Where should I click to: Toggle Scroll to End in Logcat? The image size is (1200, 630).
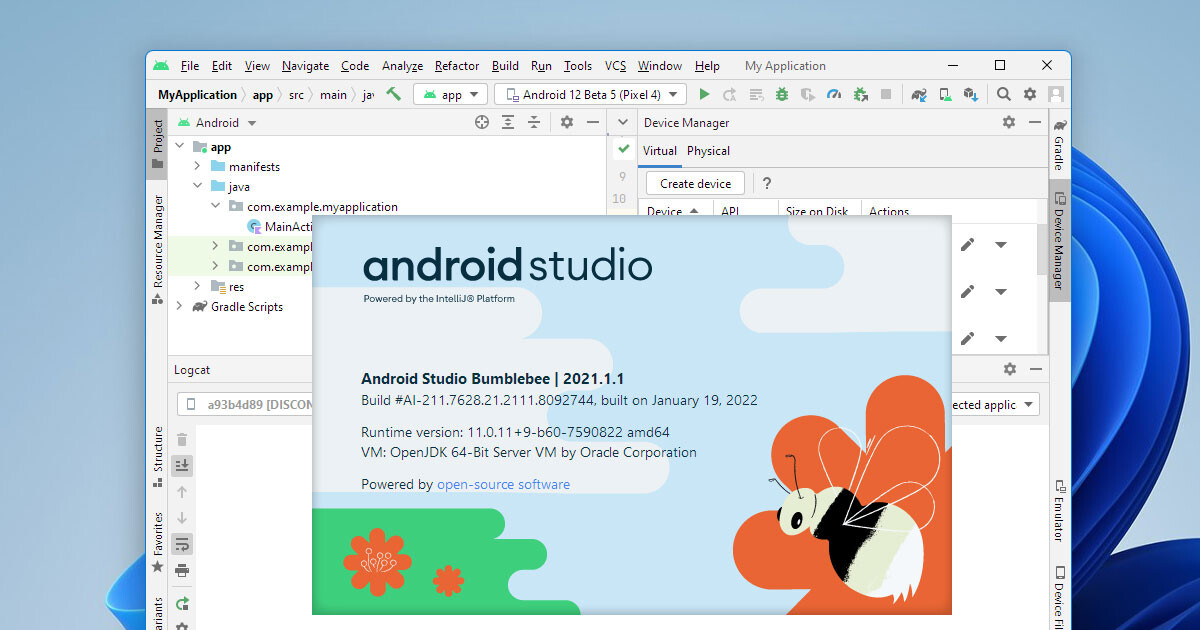point(182,466)
